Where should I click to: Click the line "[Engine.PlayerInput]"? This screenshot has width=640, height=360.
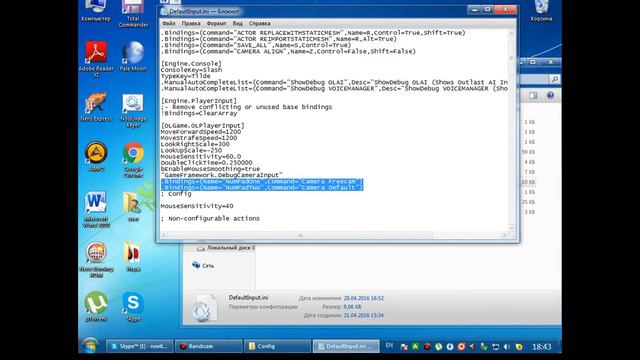pyautogui.click(x=198, y=101)
